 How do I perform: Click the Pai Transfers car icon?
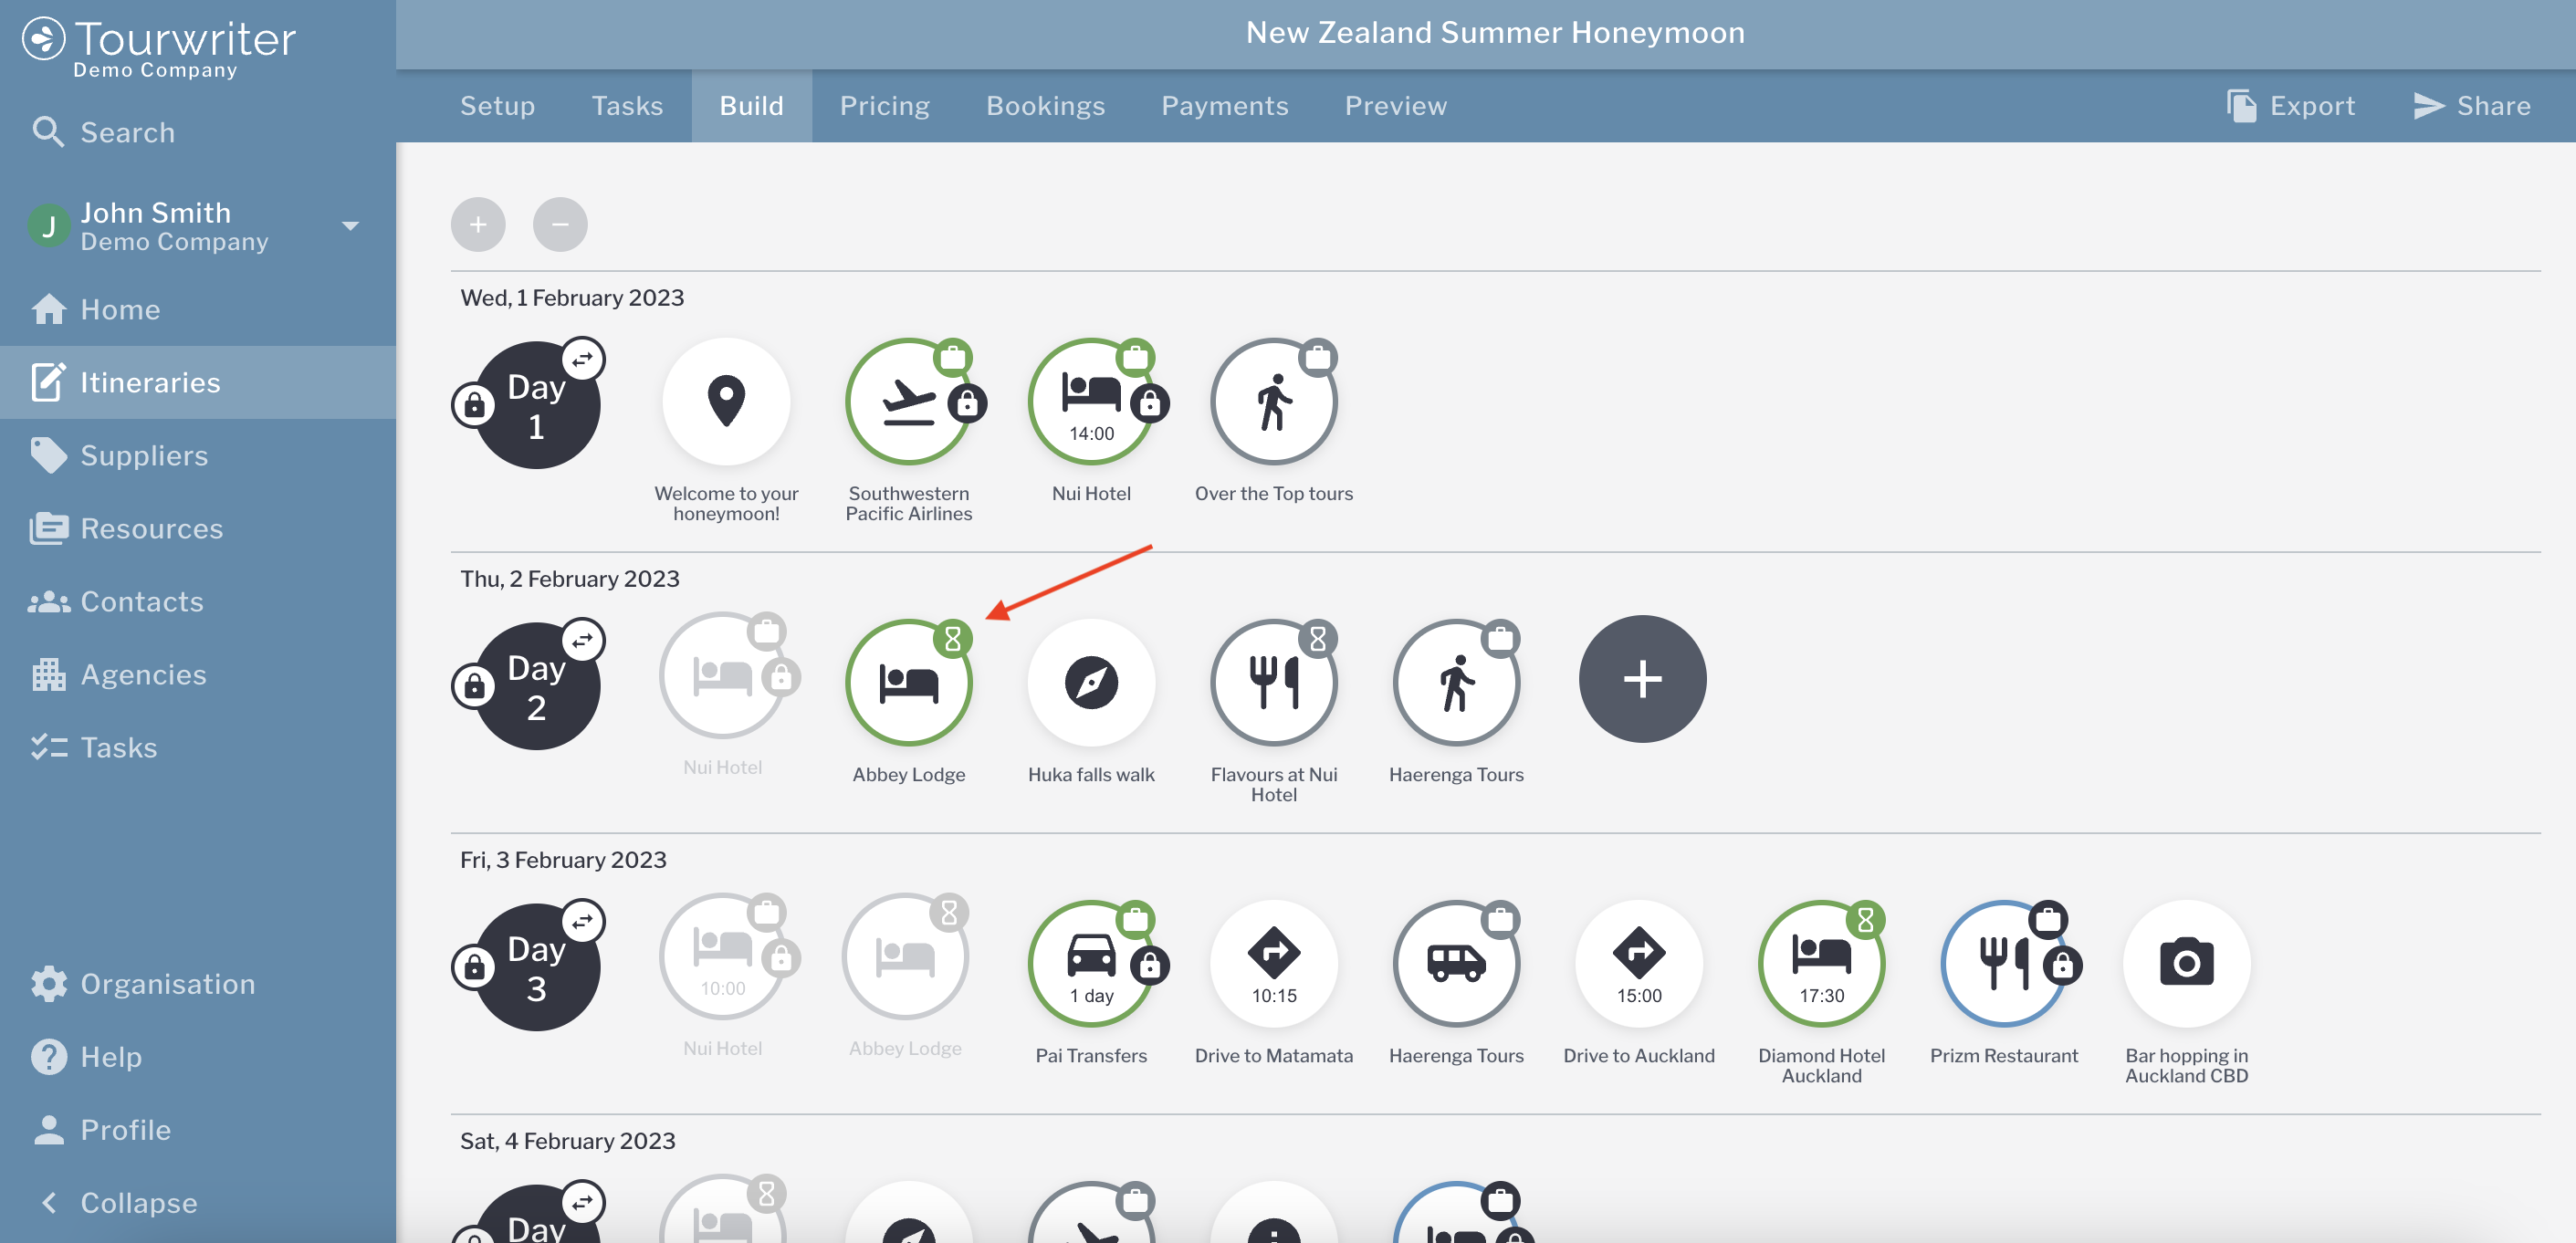click(x=1090, y=962)
